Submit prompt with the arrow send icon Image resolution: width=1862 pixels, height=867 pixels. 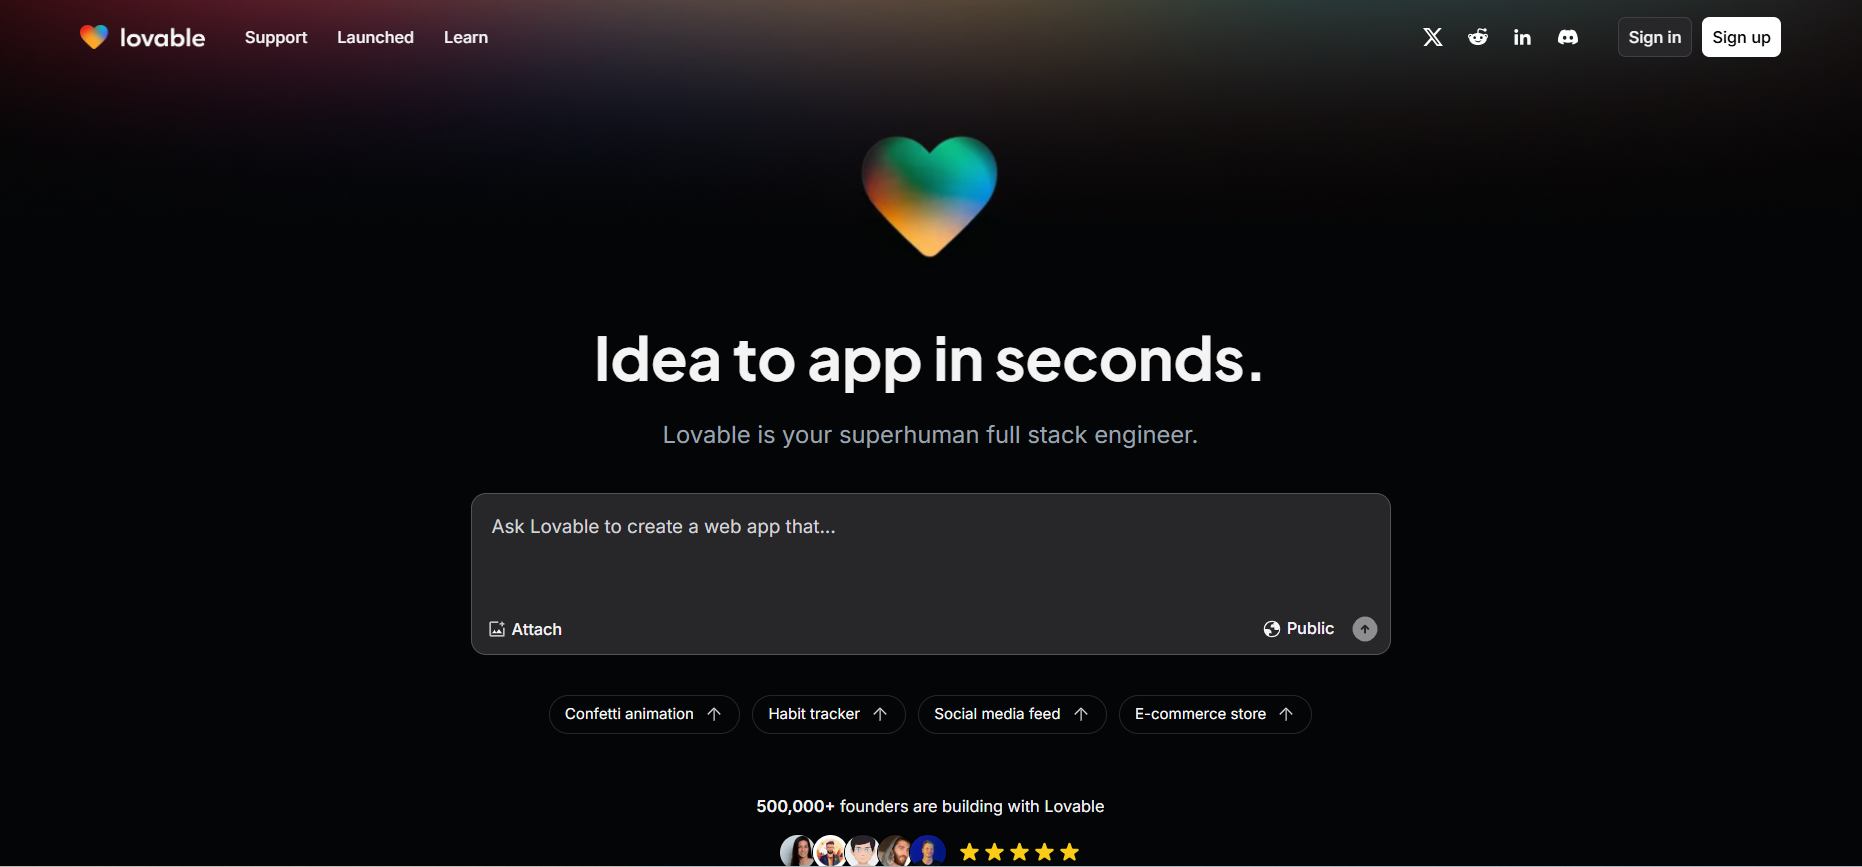pos(1365,629)
